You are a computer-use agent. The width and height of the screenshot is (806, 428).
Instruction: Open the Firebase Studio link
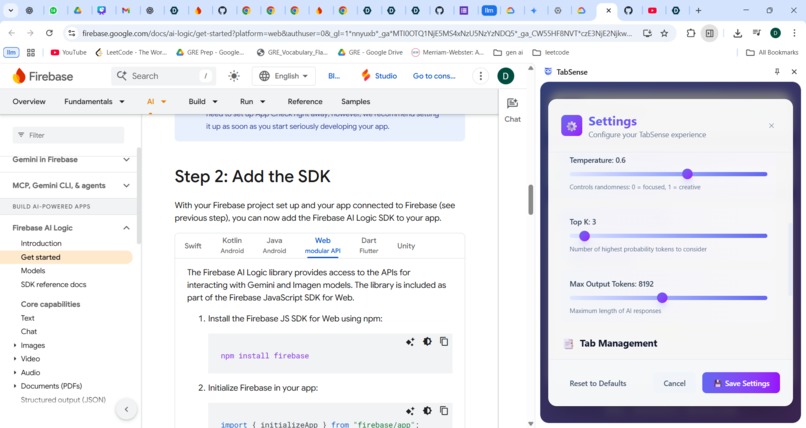pos(379,76)
